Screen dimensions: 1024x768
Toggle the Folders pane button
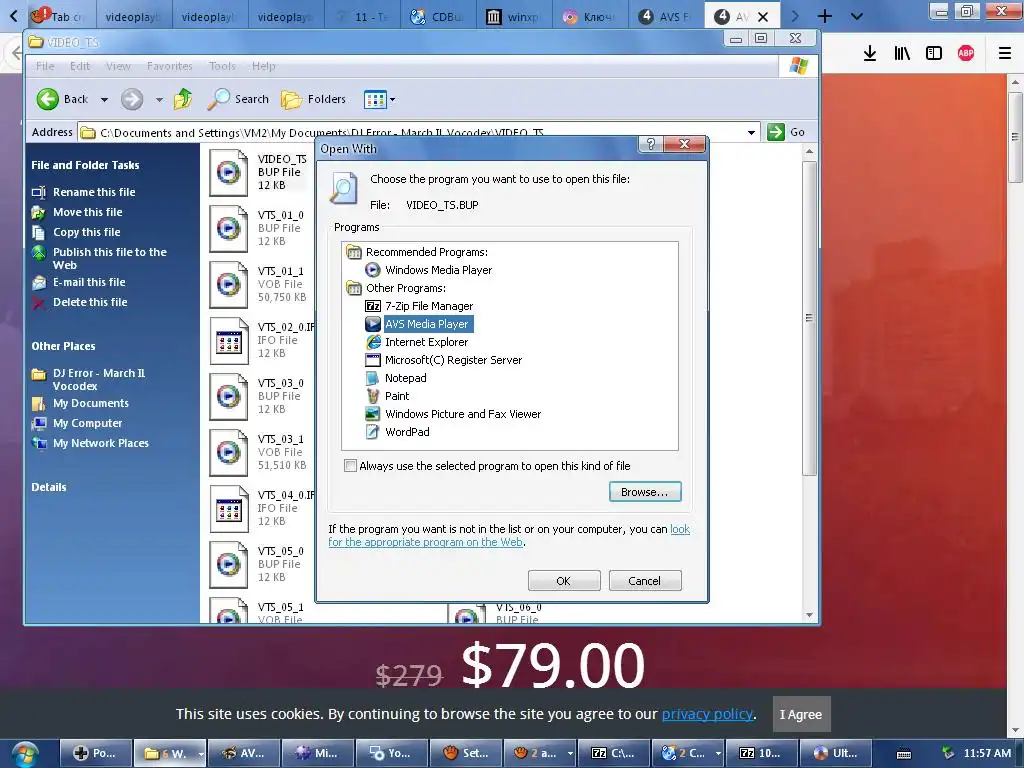click(x=313, y=99)
